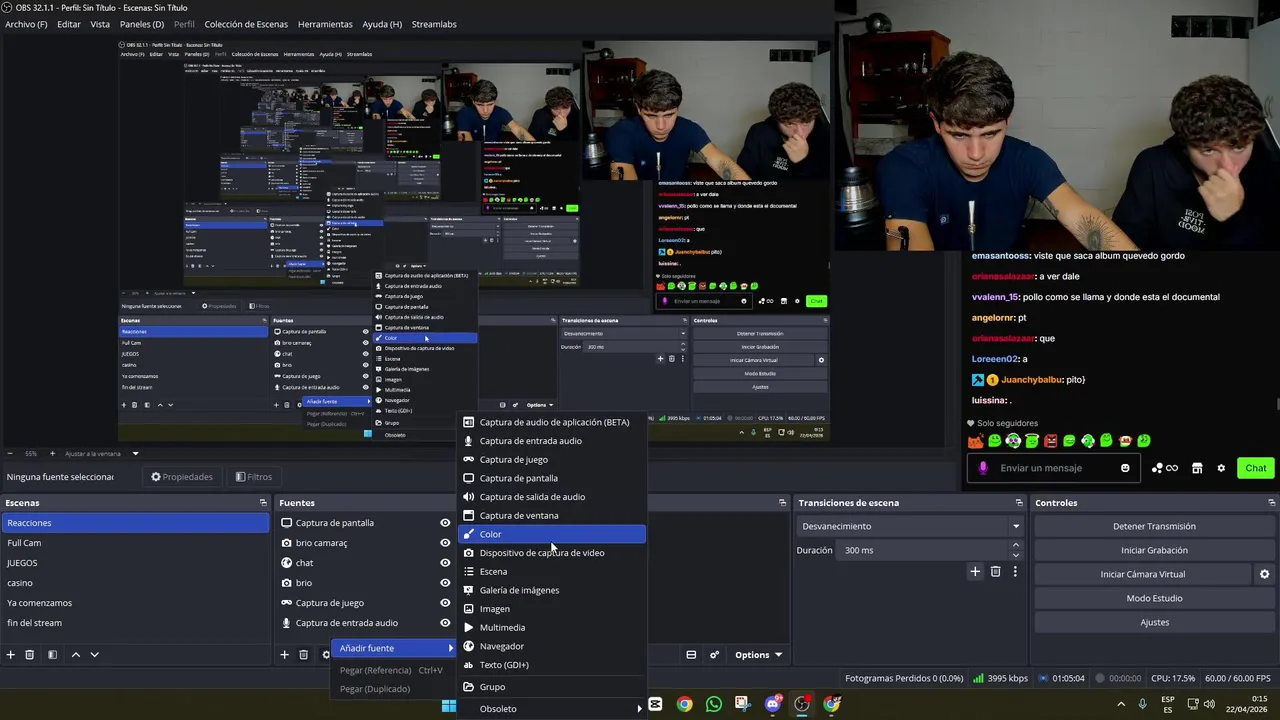The image size is (1280, 720).
Task: Hide the brio source with its eye icon
Action: (x=445, y=583)
